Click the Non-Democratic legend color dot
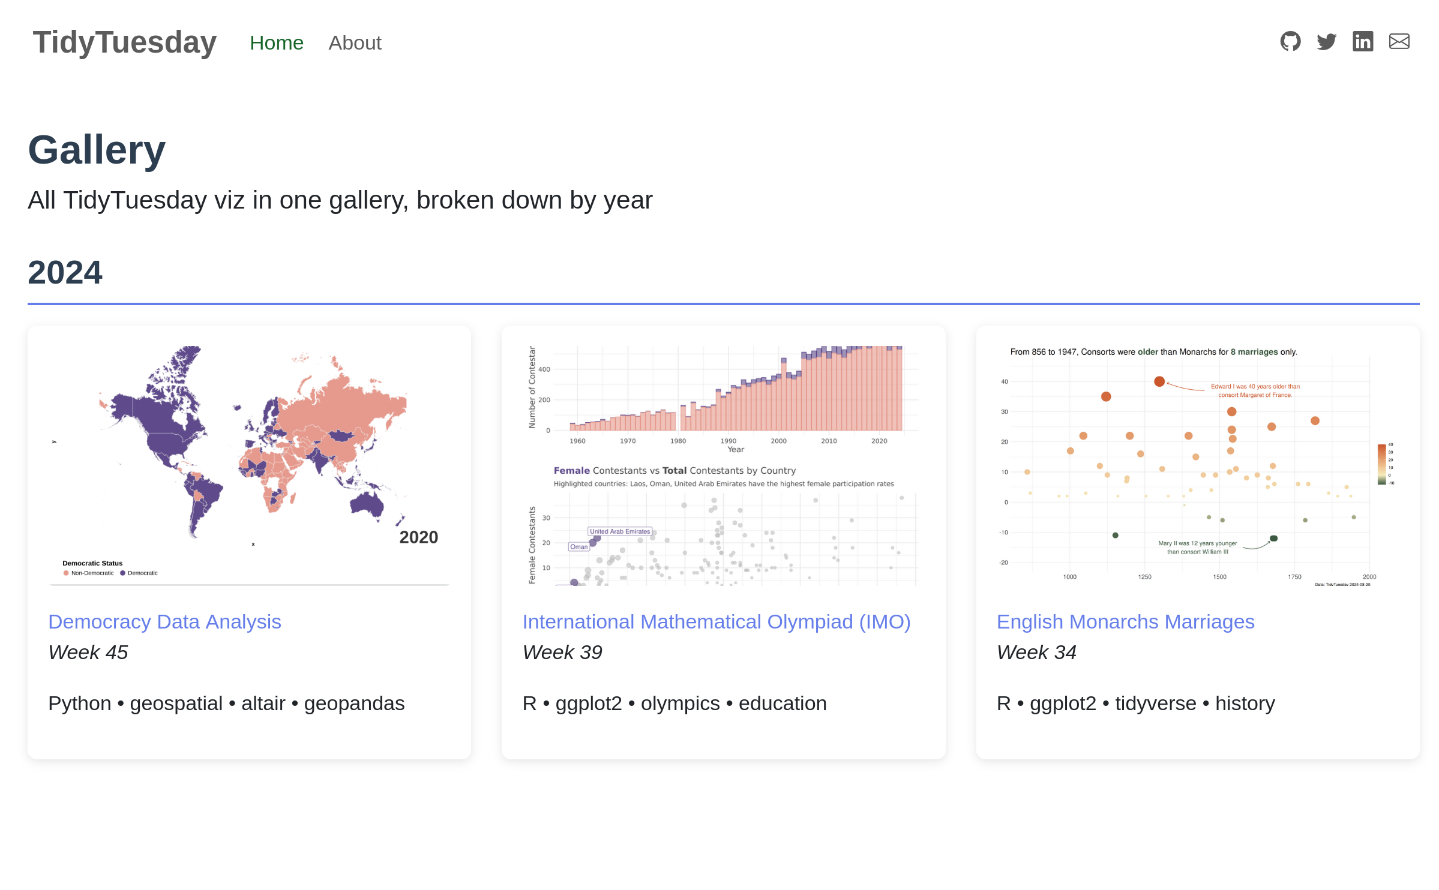This screenshot has height=890, width=1439. click(66, 573)
